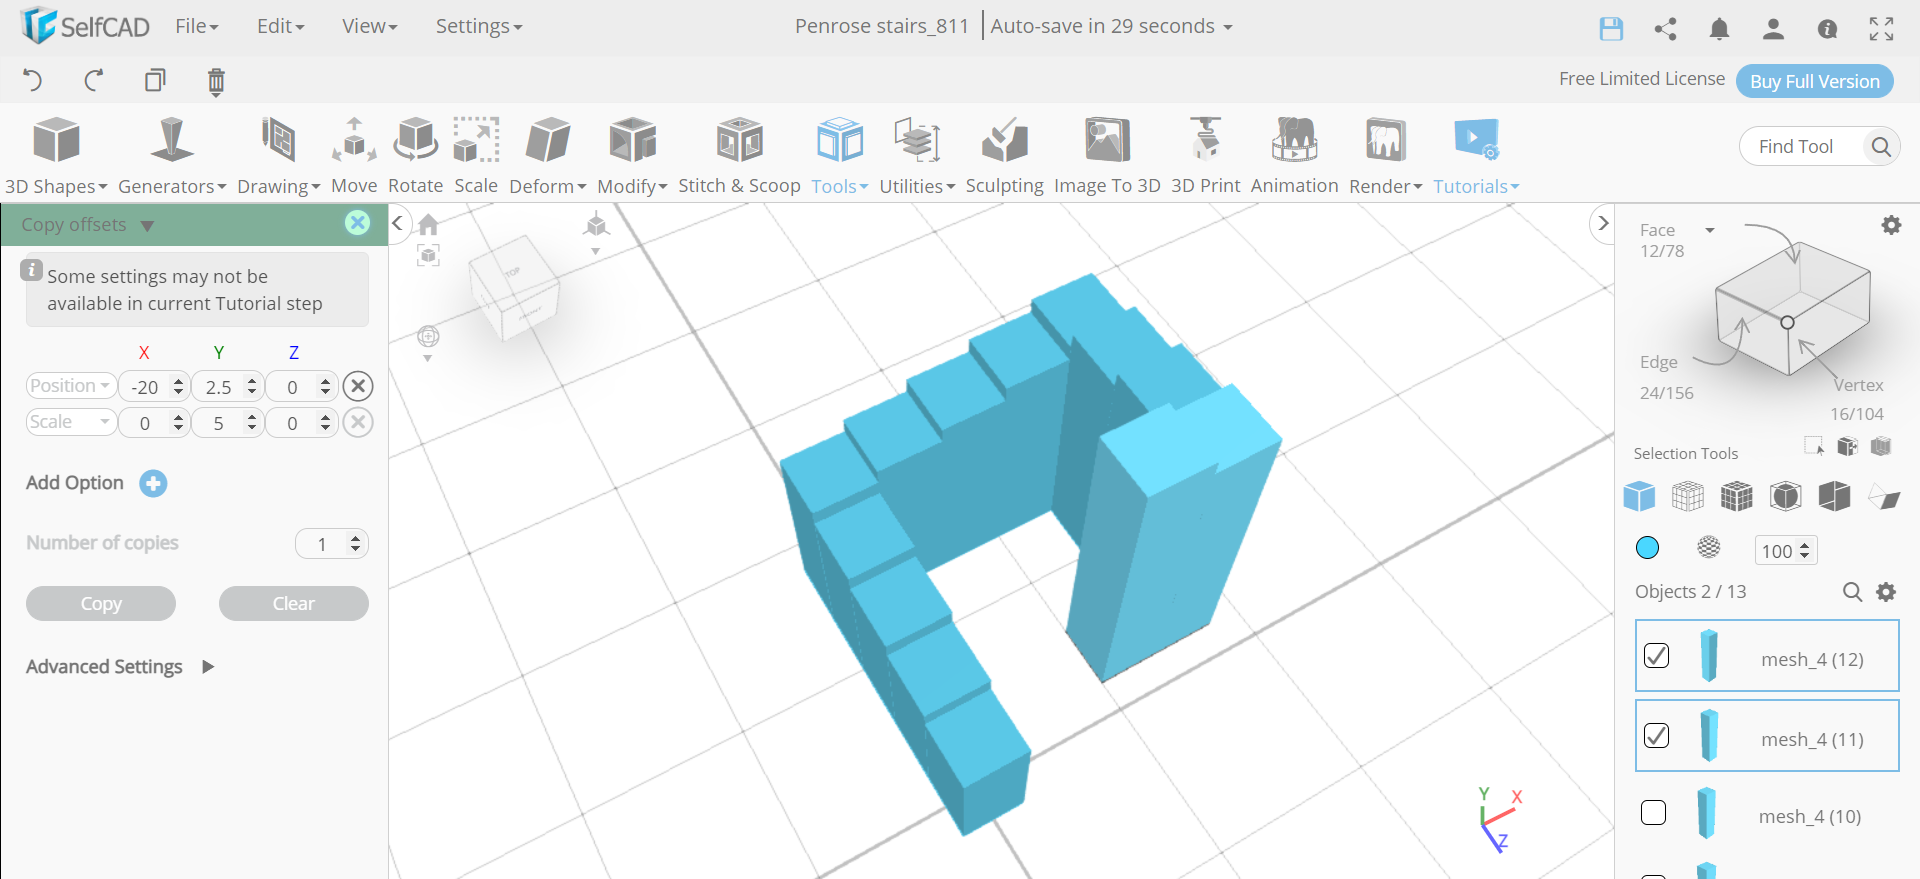Click the Undo arrow icon
This screenshot has height=879, width=1920.
(x=32, y=80)
